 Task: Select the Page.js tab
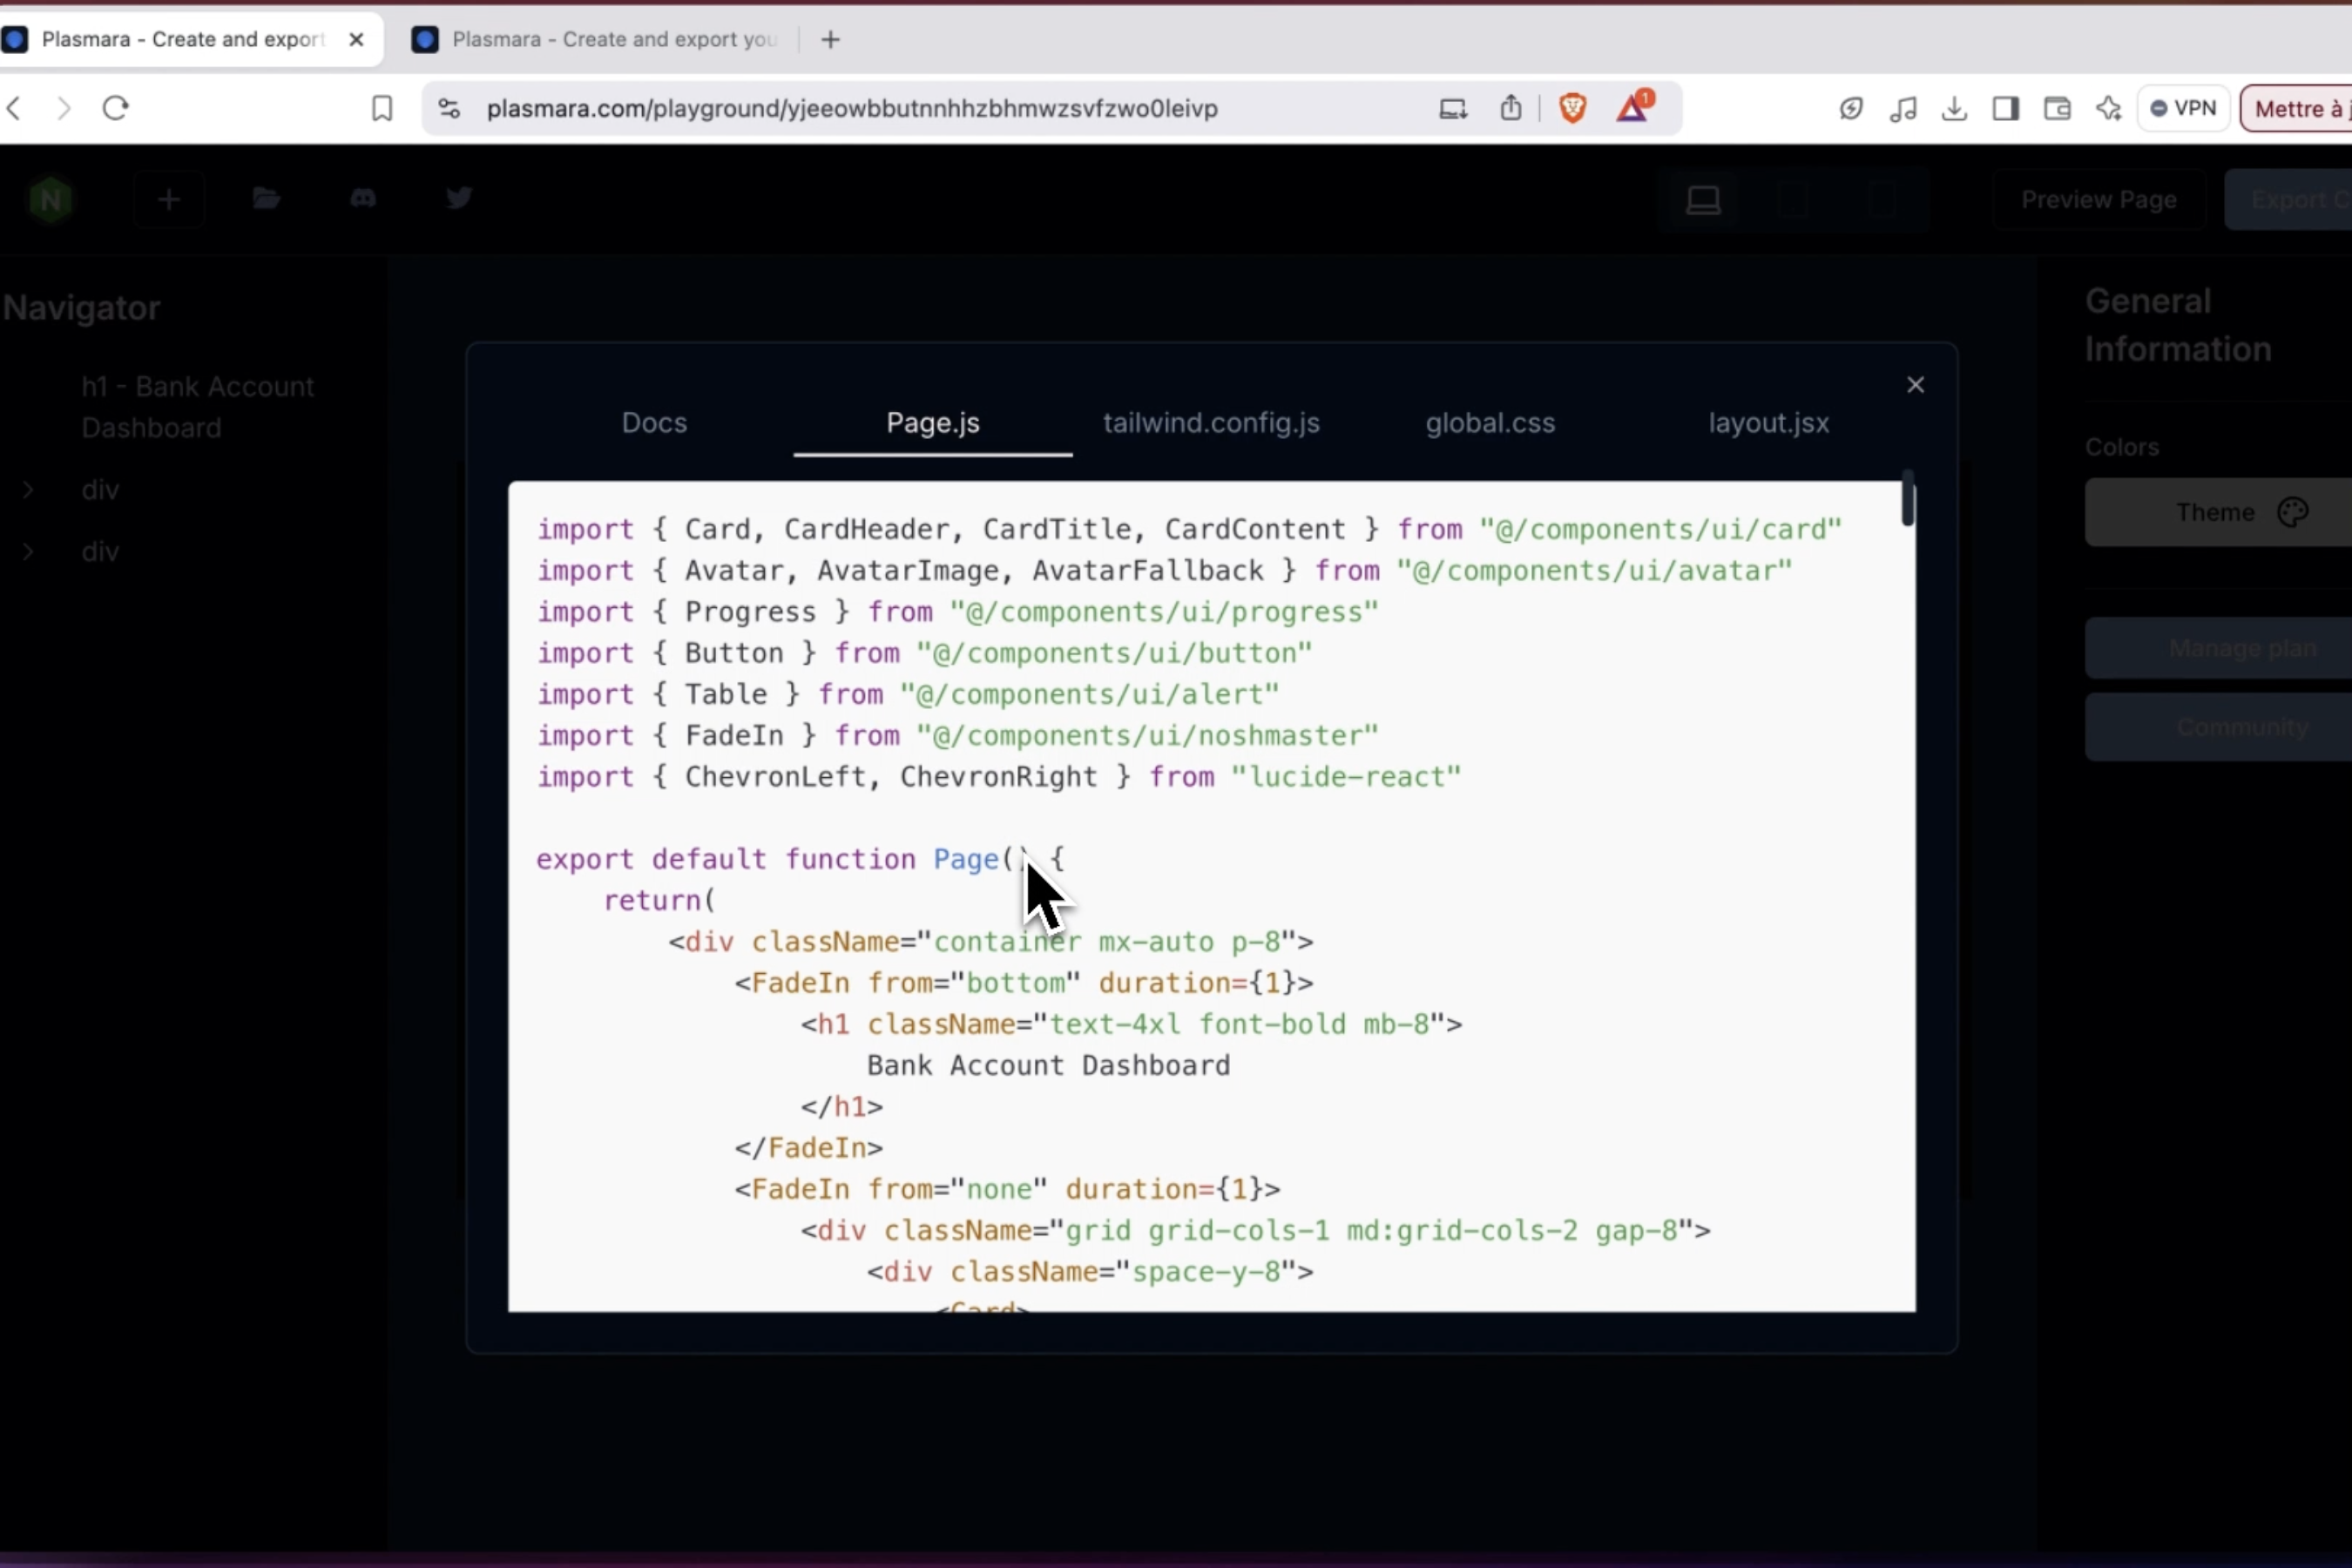point(933,423)
